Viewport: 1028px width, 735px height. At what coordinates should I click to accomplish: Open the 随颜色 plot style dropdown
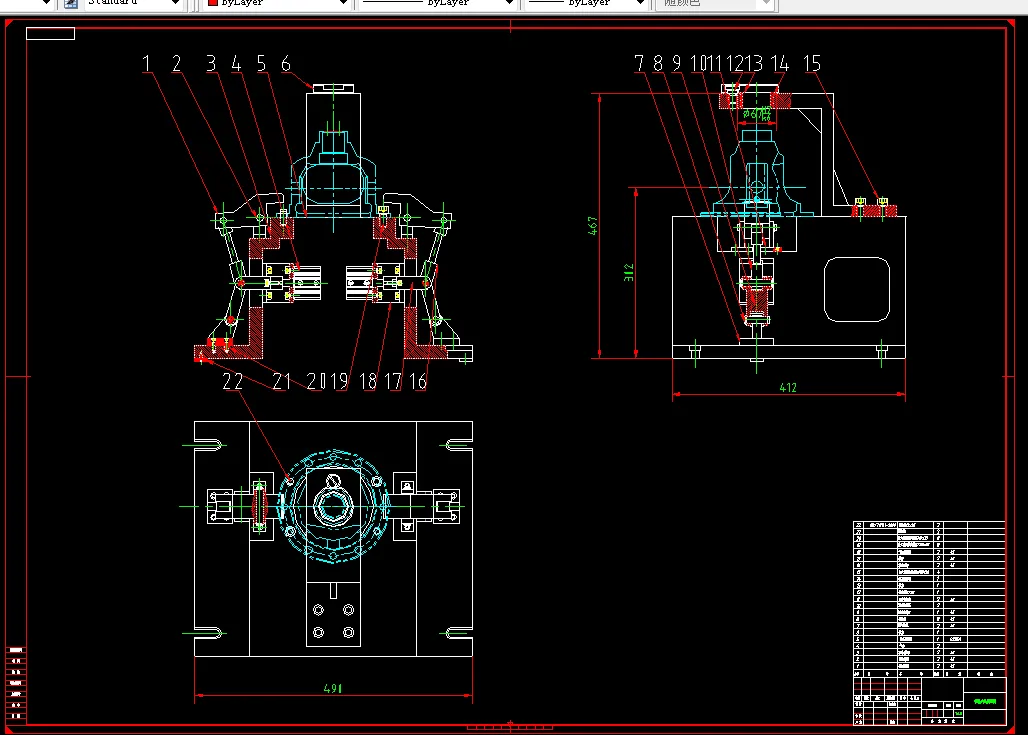point(766,3)
